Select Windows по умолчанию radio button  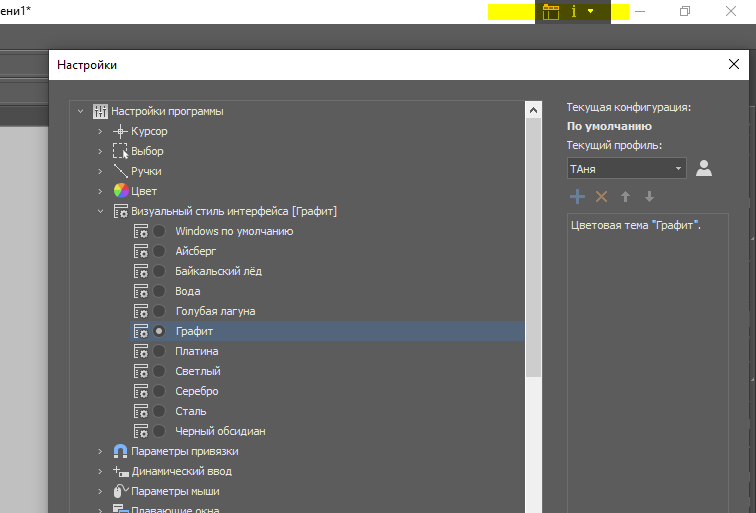pyautogui.click(x=159, y=231)
